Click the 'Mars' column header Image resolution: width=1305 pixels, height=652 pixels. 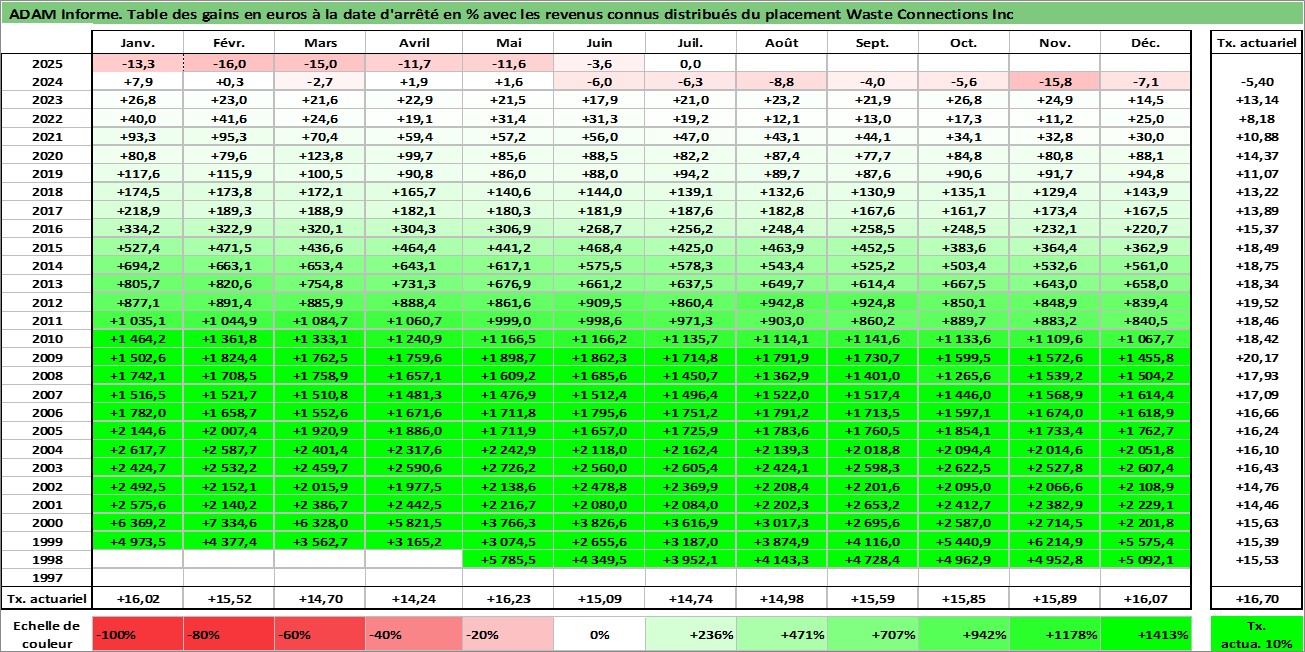[320, 43]
